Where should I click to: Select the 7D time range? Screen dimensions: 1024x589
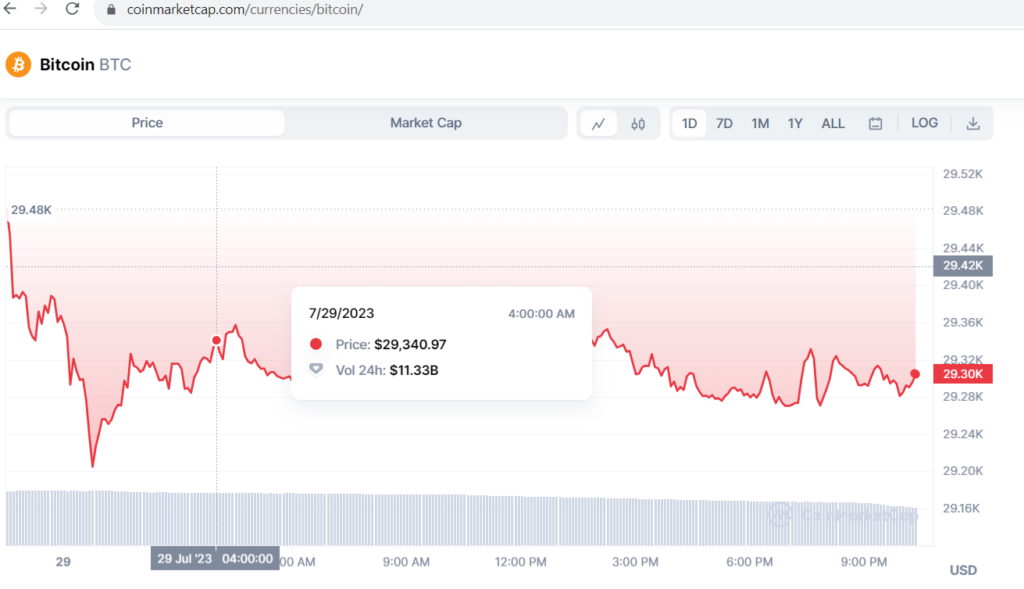[724, 124]
